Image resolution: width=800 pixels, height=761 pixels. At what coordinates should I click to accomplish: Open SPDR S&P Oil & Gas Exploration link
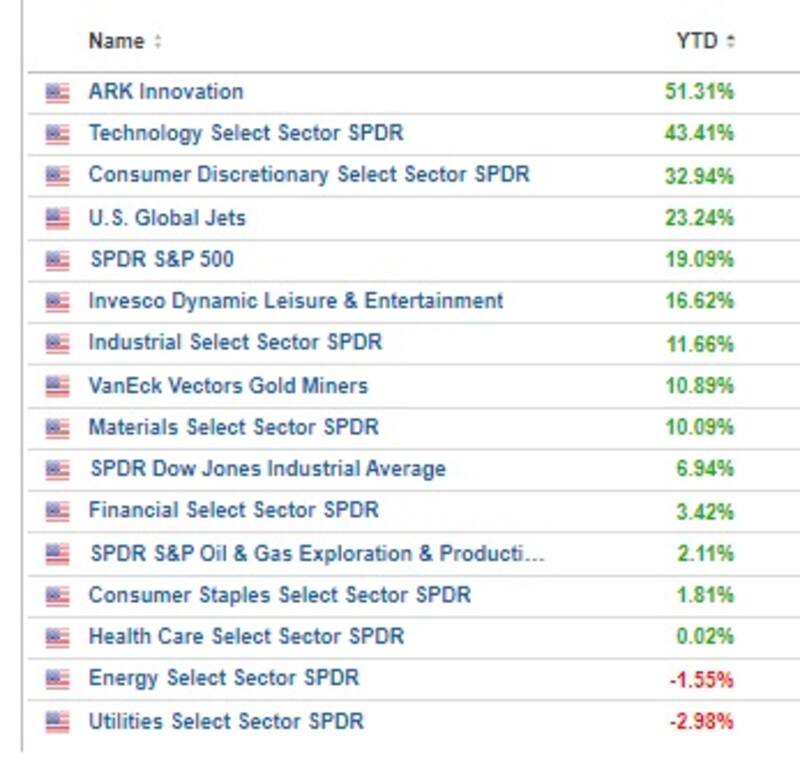pyautogui.click(x=317, y=553)
